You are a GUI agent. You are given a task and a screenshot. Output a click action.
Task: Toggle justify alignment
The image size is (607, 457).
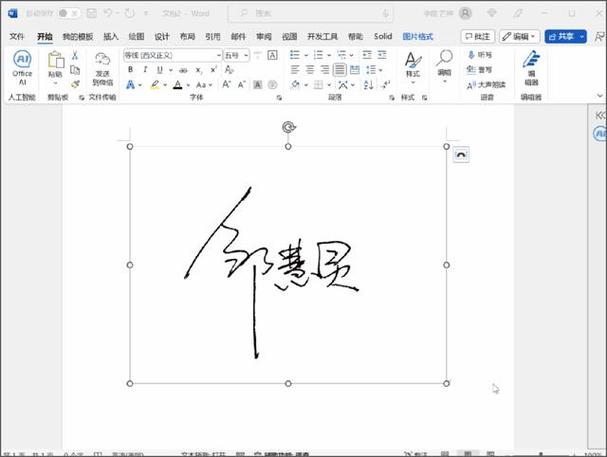coord(340,70)
